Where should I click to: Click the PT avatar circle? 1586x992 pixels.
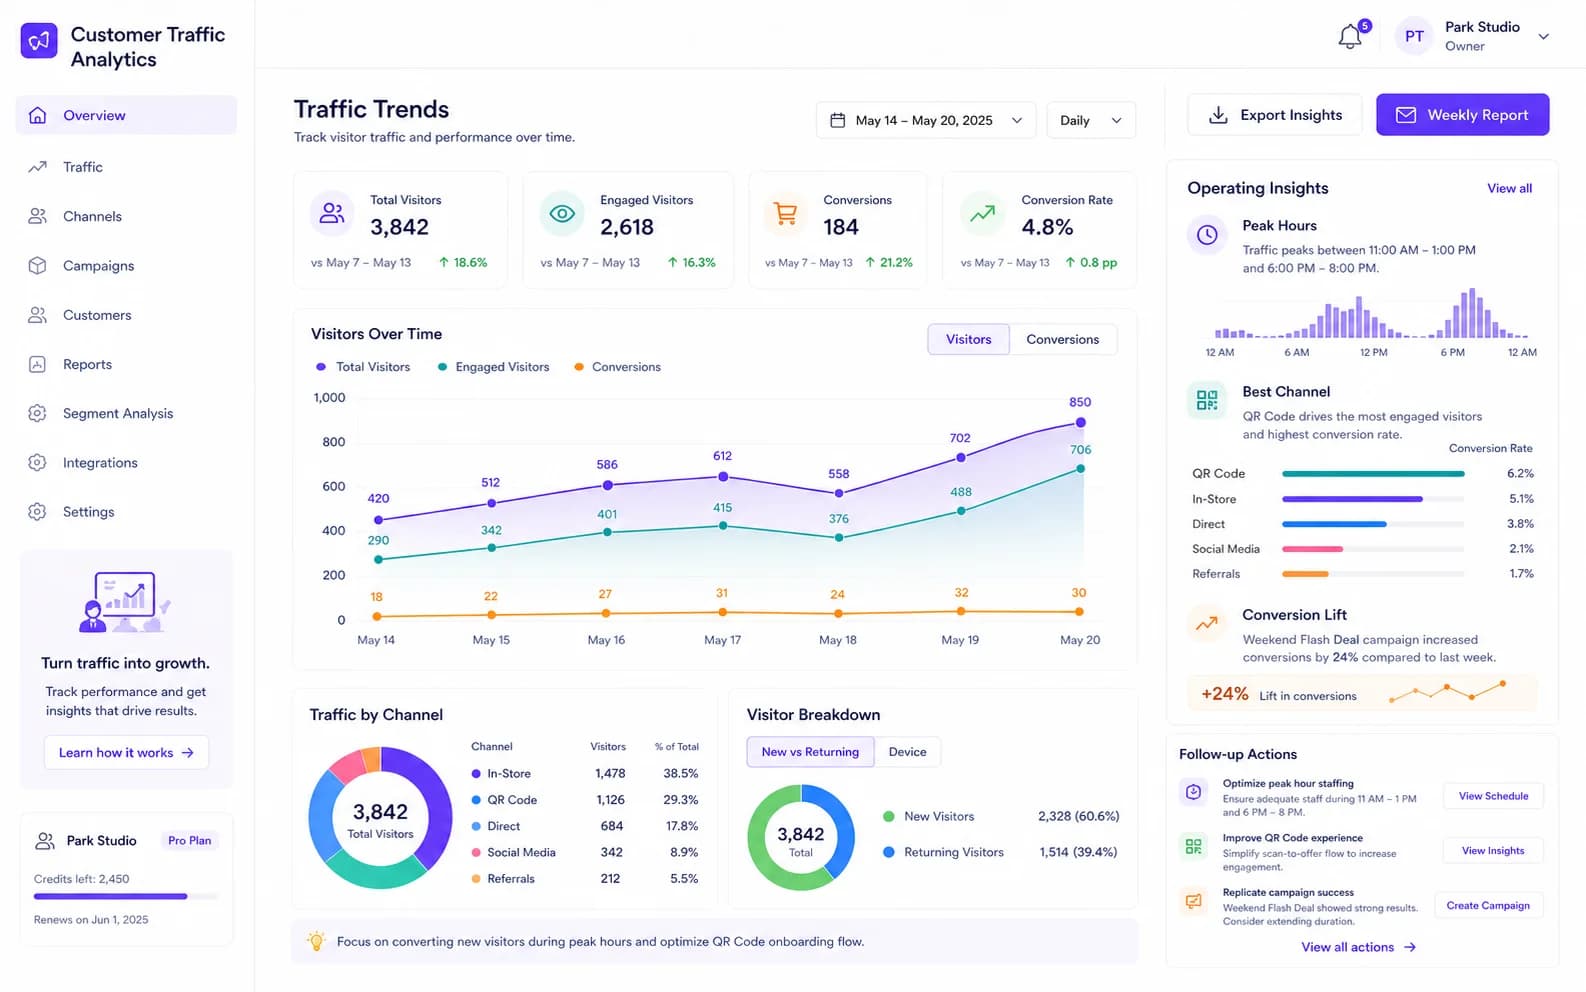coord(1414,37)
